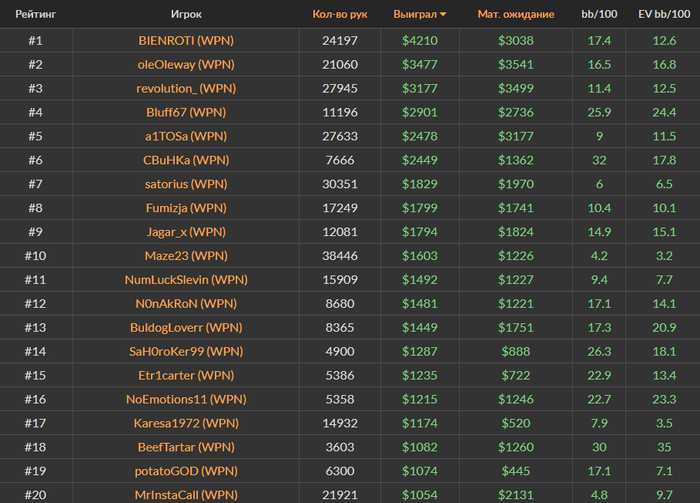Select winnings value $1054
Image resolution: width=700 pixels, height=503 pixels.
[420, 495]
